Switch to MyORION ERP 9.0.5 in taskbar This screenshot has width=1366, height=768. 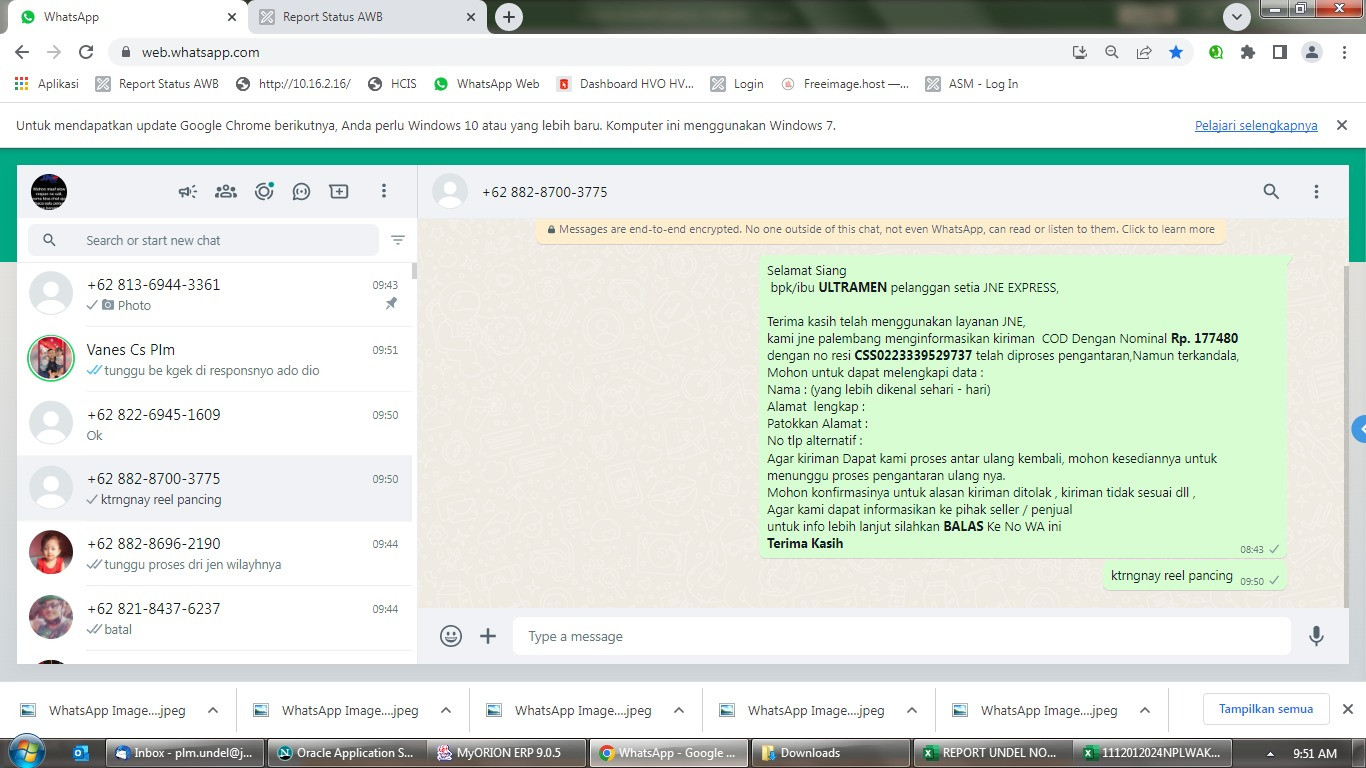(505, 753)
